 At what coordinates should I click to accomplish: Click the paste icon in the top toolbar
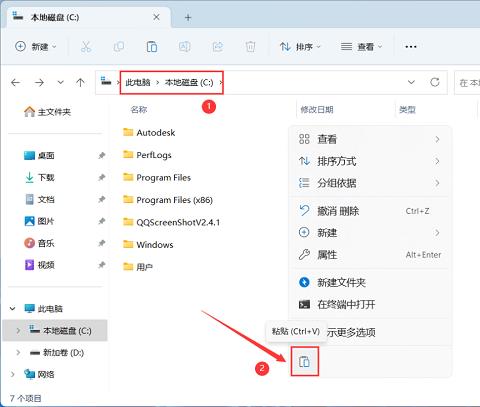tap(152, 47)
